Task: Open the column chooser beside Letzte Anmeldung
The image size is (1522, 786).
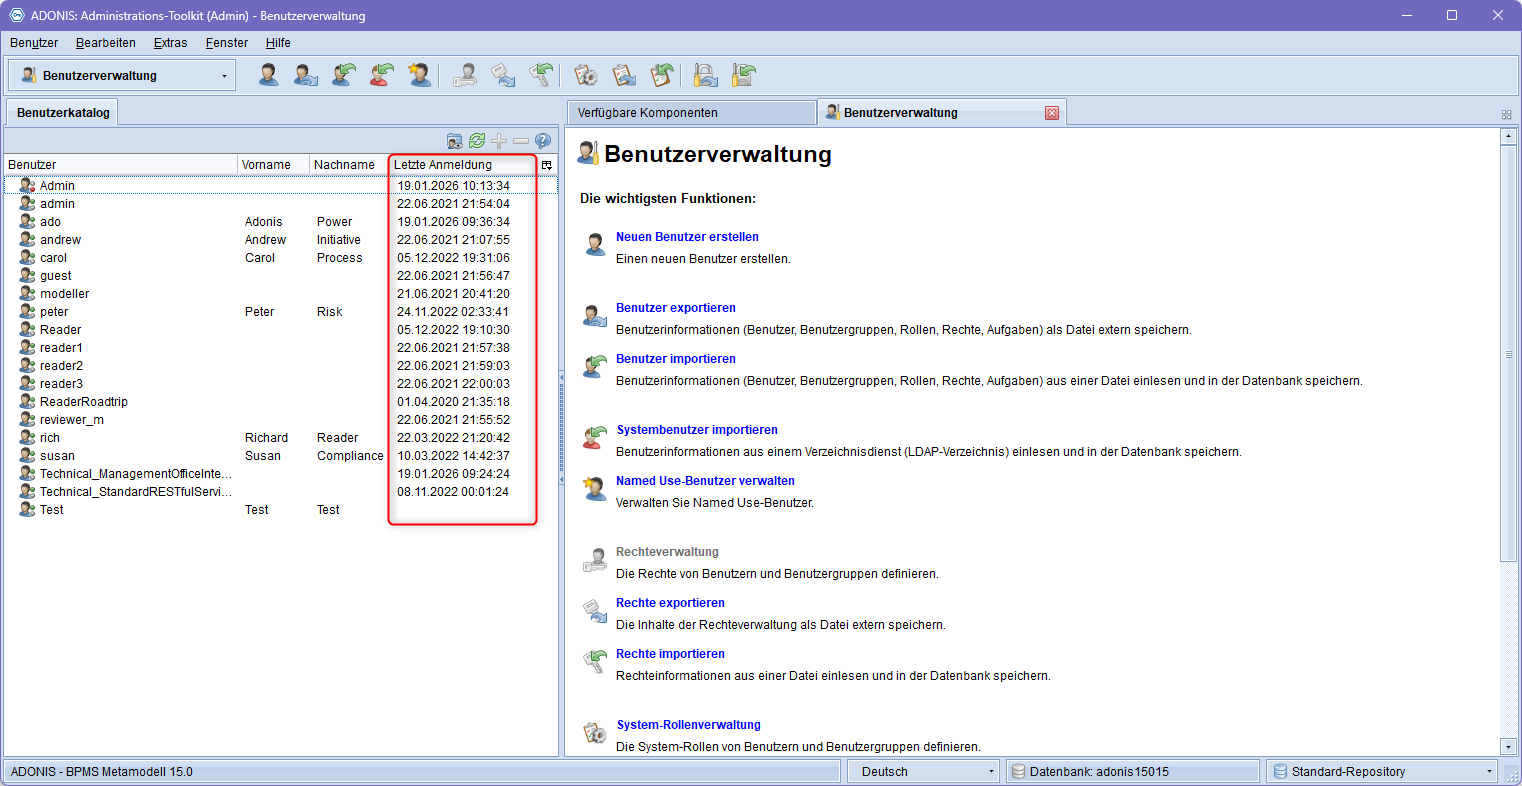Action: (x=547, y=165)
